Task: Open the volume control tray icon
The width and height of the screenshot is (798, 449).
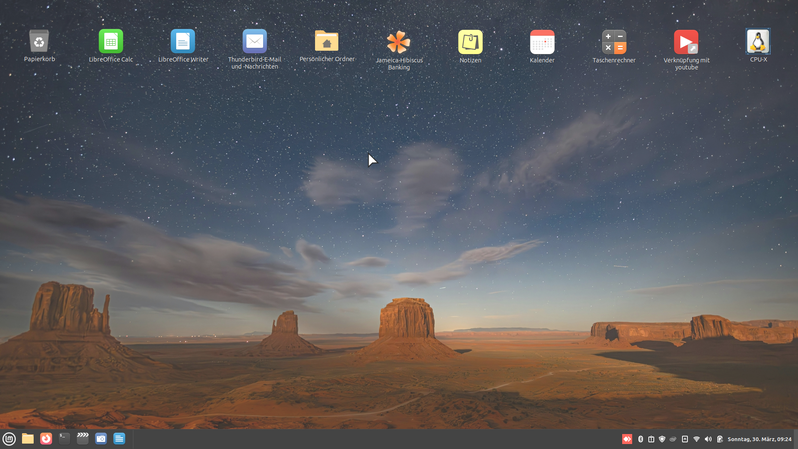Action: coord(708,439)
